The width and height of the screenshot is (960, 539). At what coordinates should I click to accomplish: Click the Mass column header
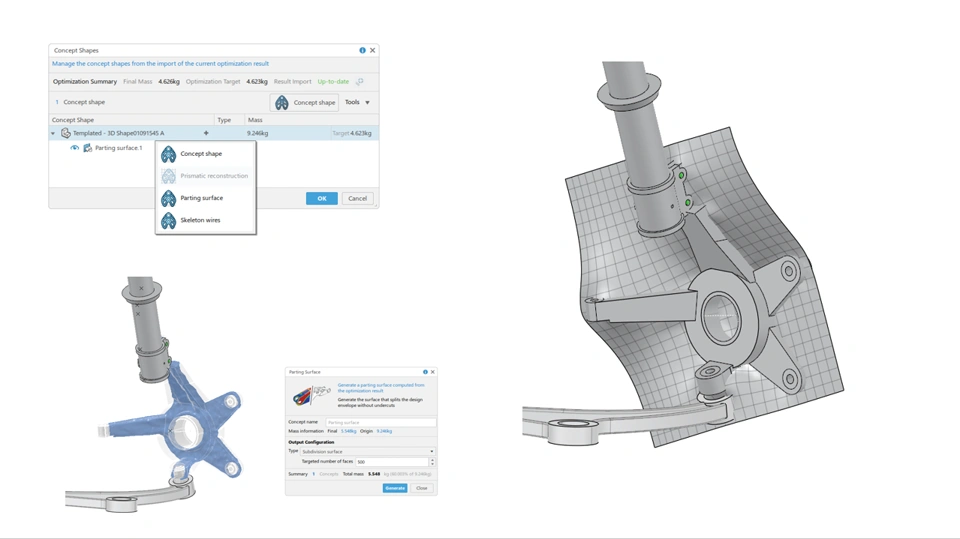pyautogui.click(x=311, y=120)
